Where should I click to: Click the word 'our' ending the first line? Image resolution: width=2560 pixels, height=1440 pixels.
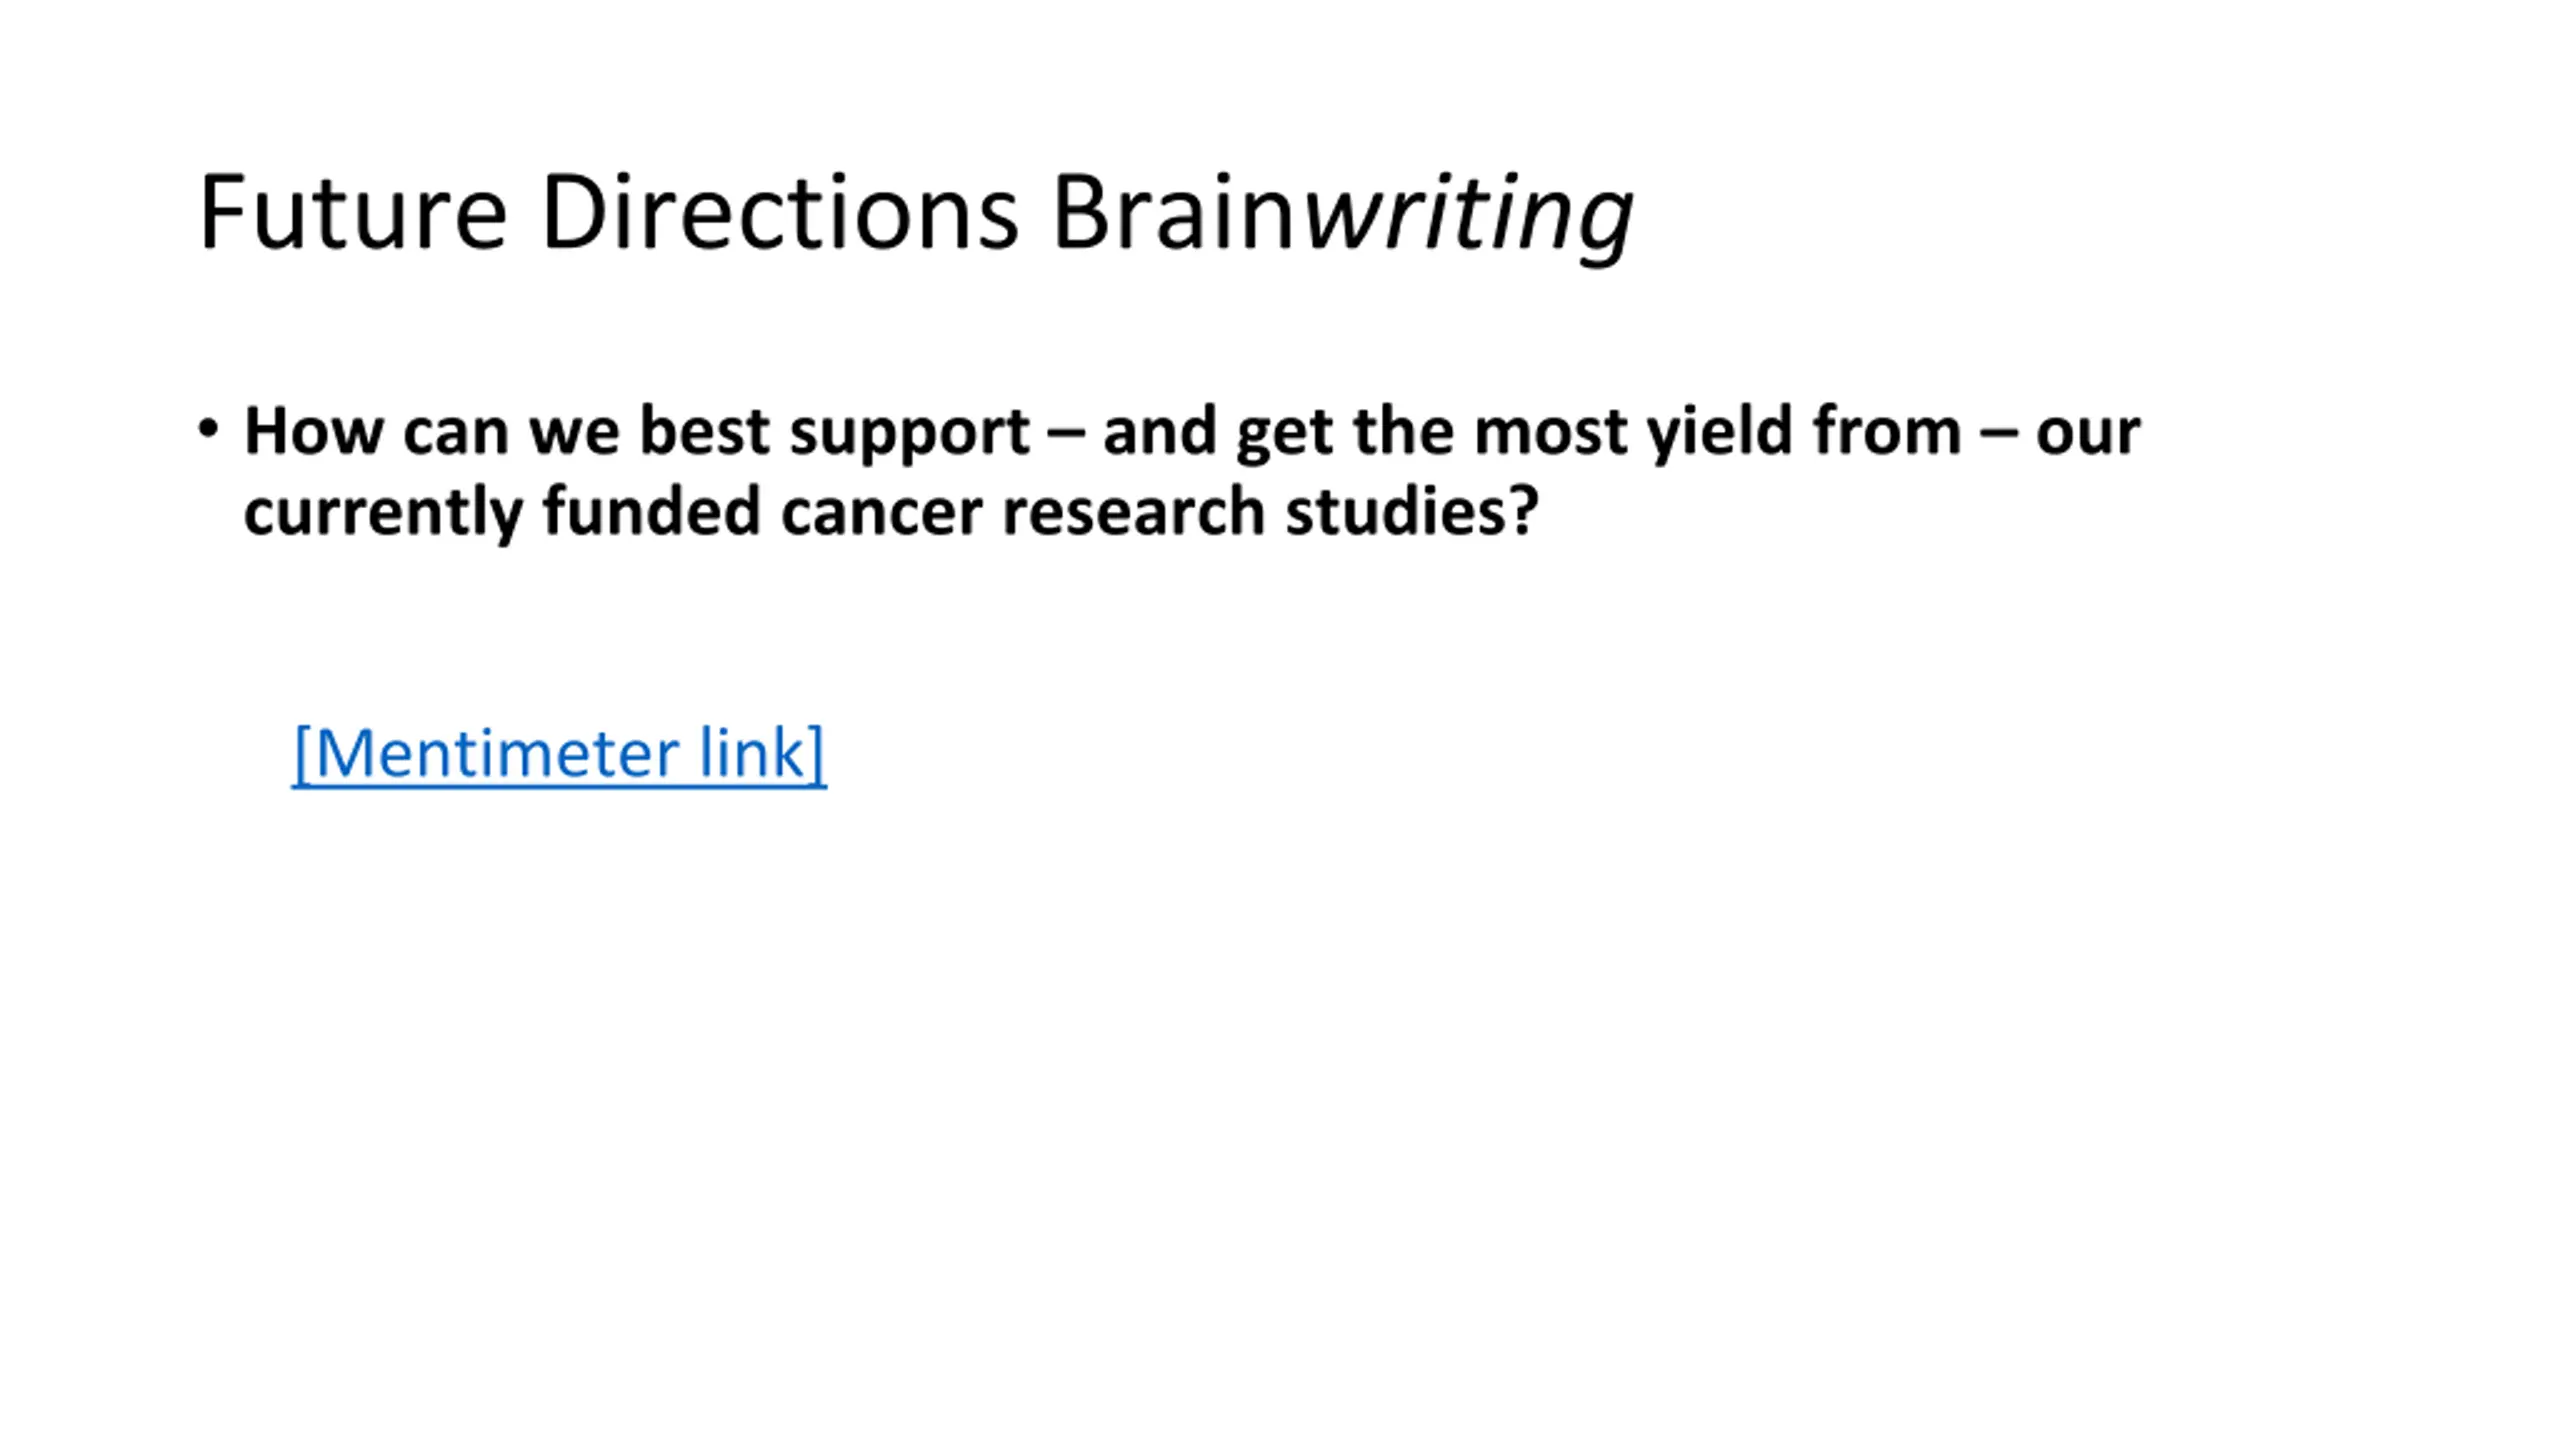pyautogui.click(x=2088, y=436)
